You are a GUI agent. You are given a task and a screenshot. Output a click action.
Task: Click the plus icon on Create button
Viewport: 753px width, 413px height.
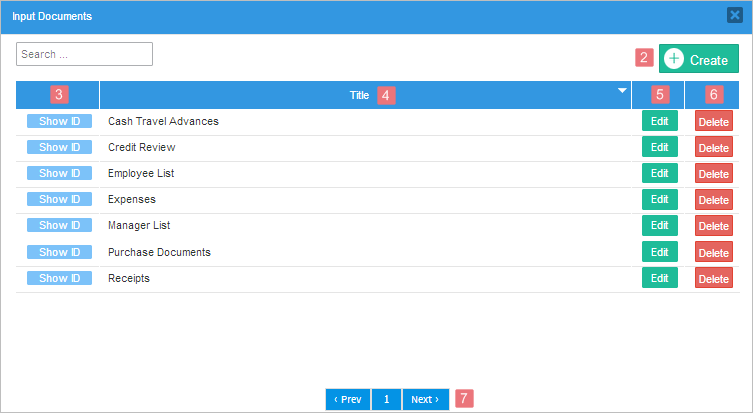[674, 59]
